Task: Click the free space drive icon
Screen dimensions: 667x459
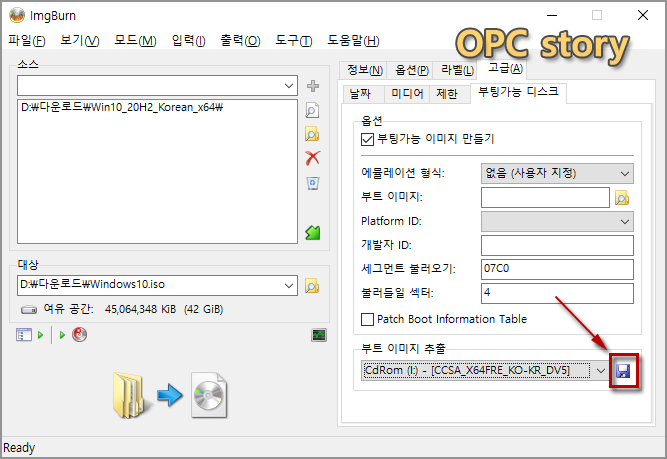Action: (29, 309)
